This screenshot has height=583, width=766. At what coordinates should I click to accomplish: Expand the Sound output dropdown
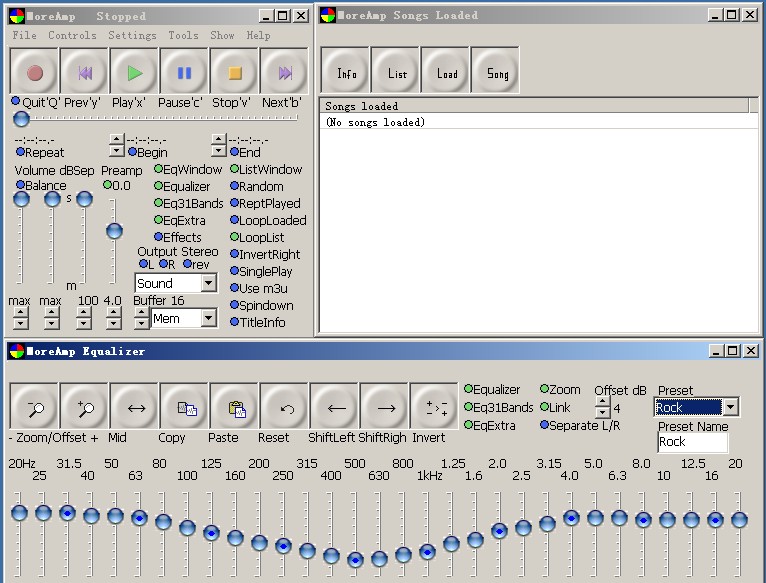208,284
